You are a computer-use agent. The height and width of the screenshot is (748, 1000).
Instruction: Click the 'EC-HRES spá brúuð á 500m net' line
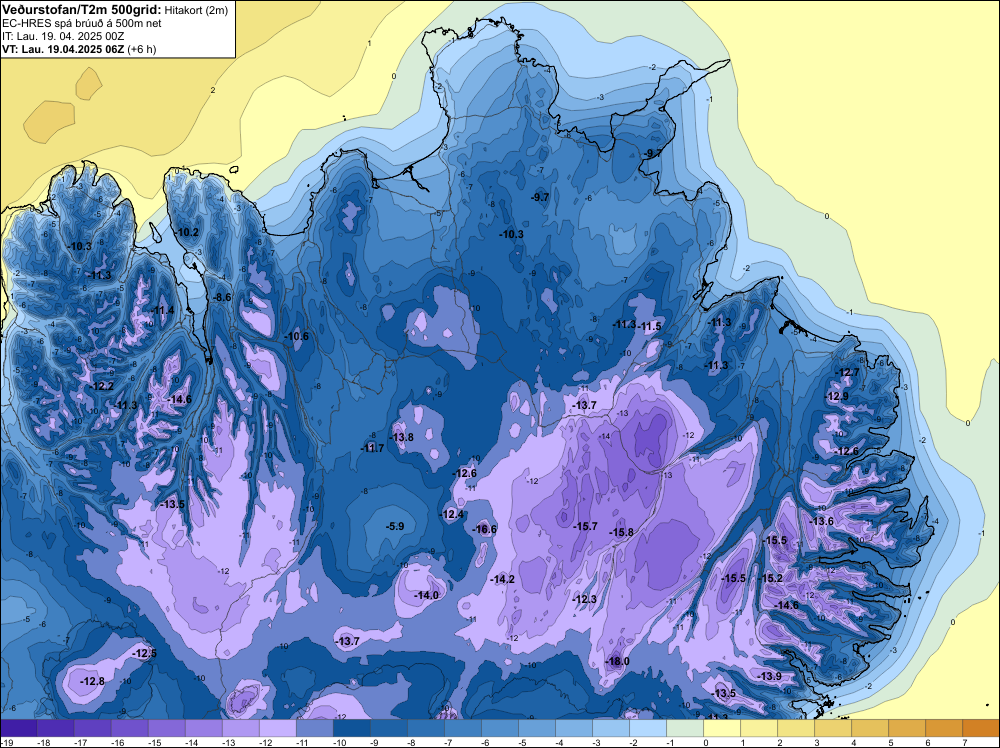pos(82,23)
